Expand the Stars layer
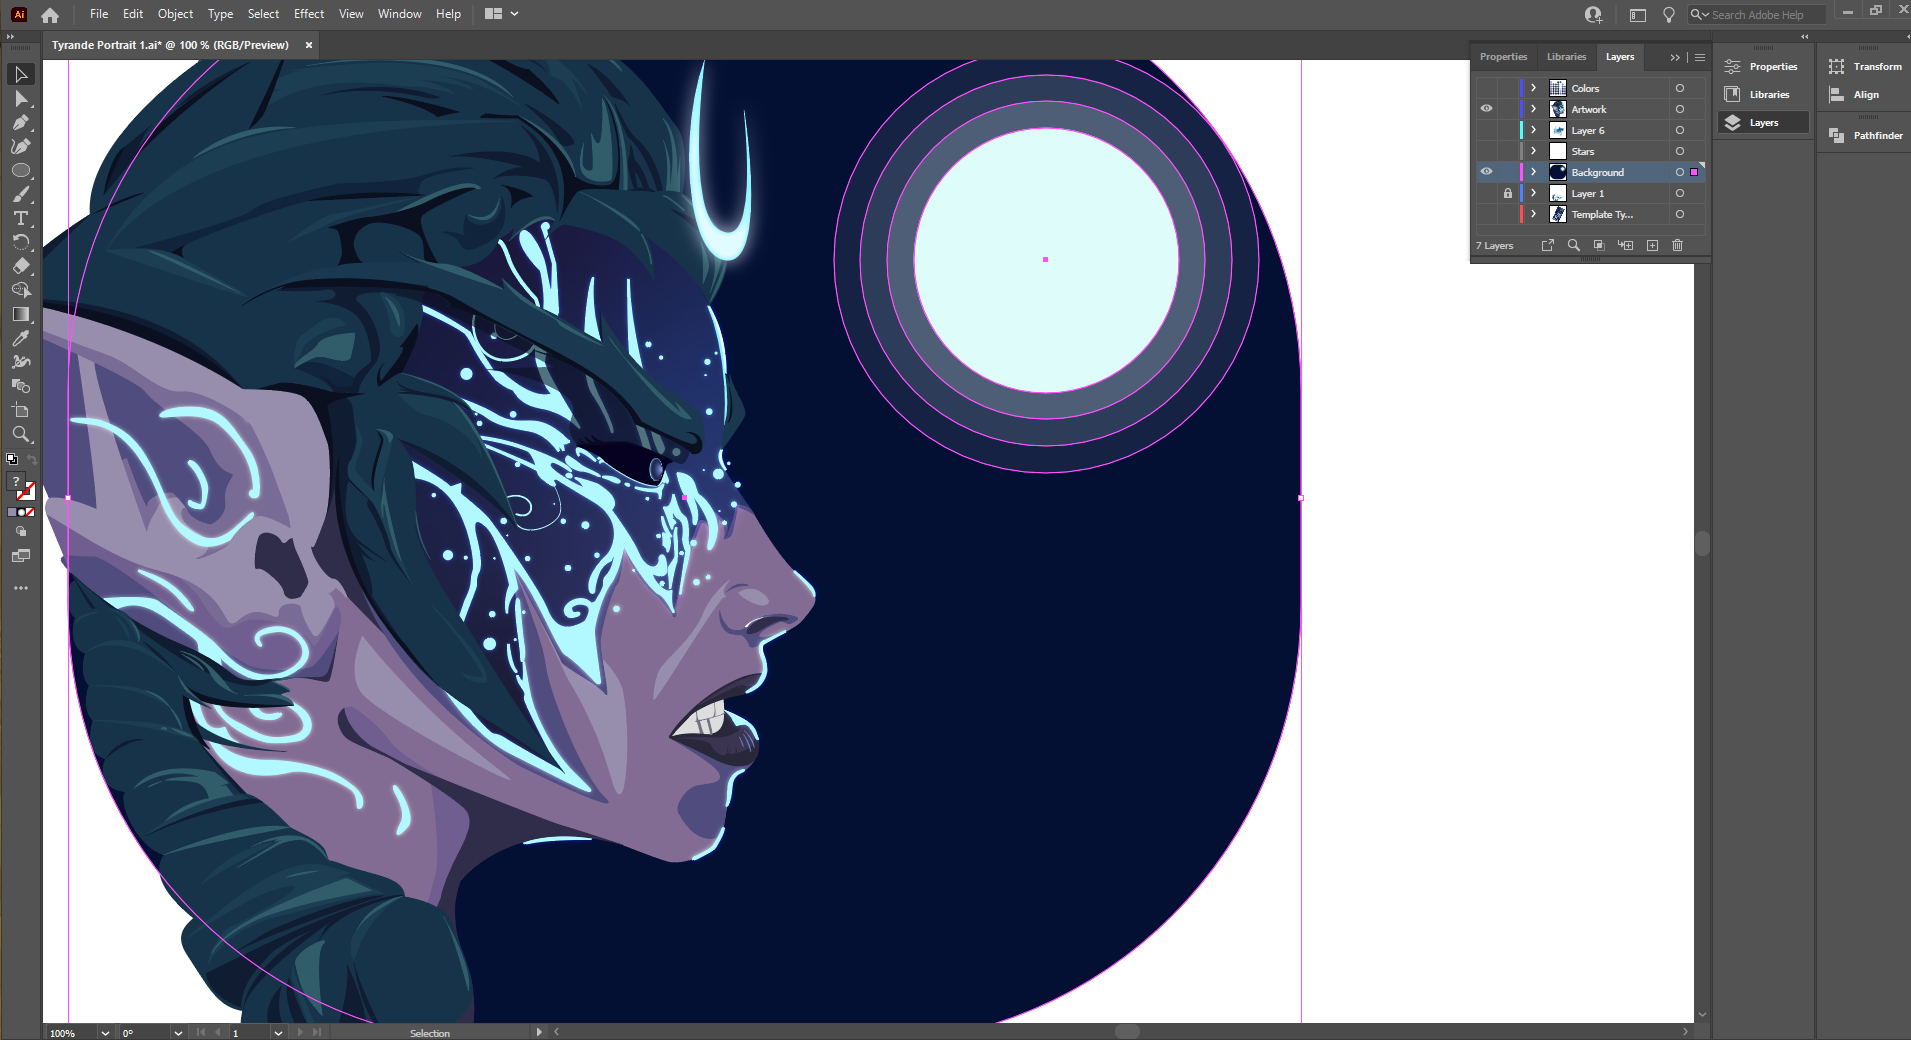Viewport: 1911px width, 1040px height. click(1533, 151)
